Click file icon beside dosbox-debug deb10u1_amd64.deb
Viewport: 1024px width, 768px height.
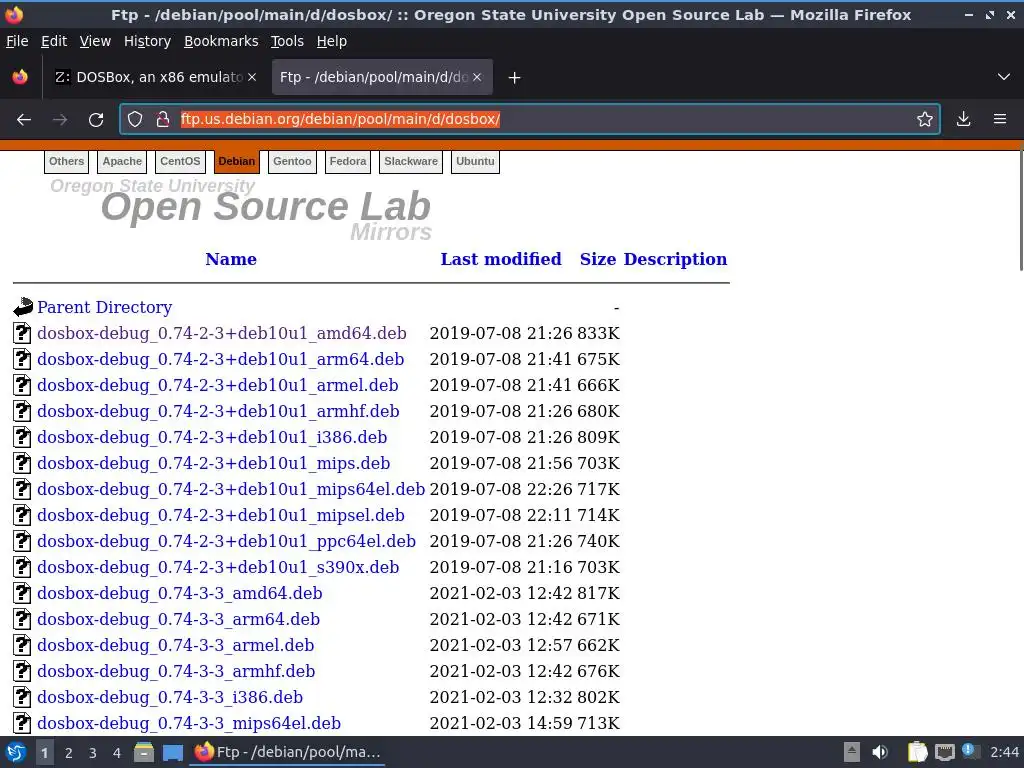(22, 333)
